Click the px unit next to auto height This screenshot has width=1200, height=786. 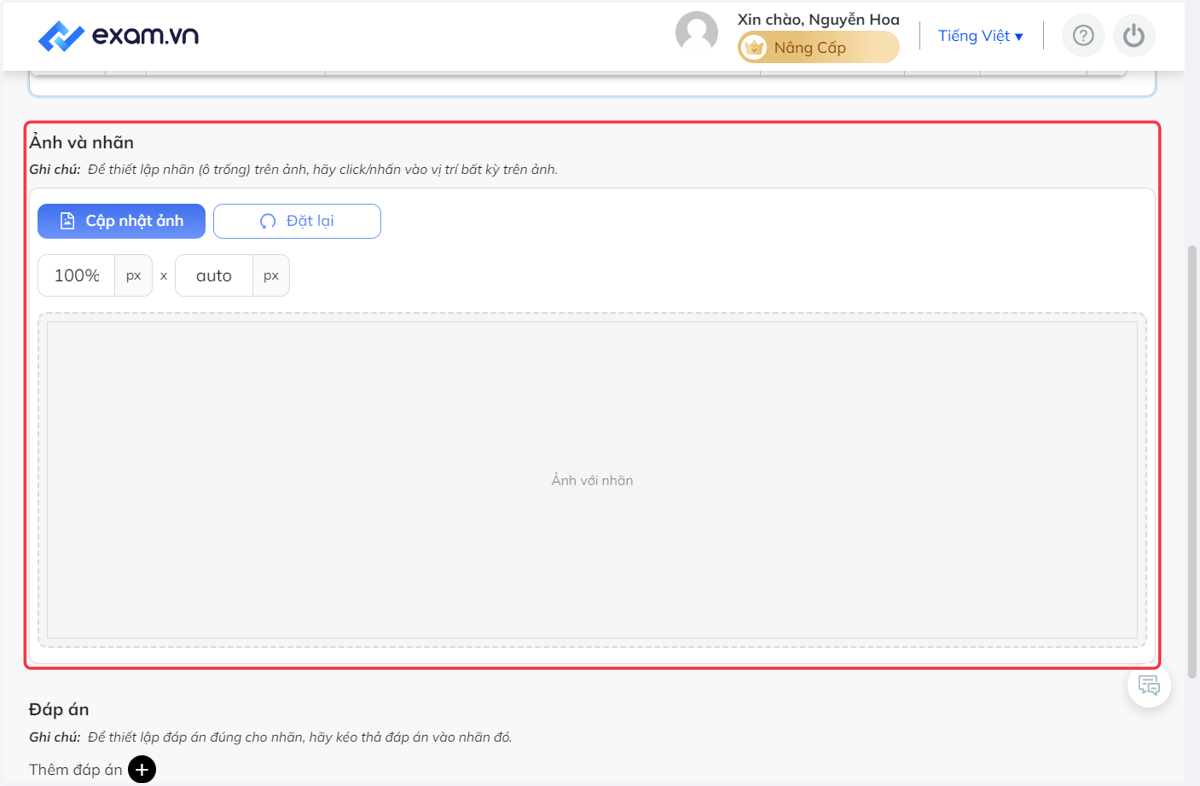[x=271, y=275]
